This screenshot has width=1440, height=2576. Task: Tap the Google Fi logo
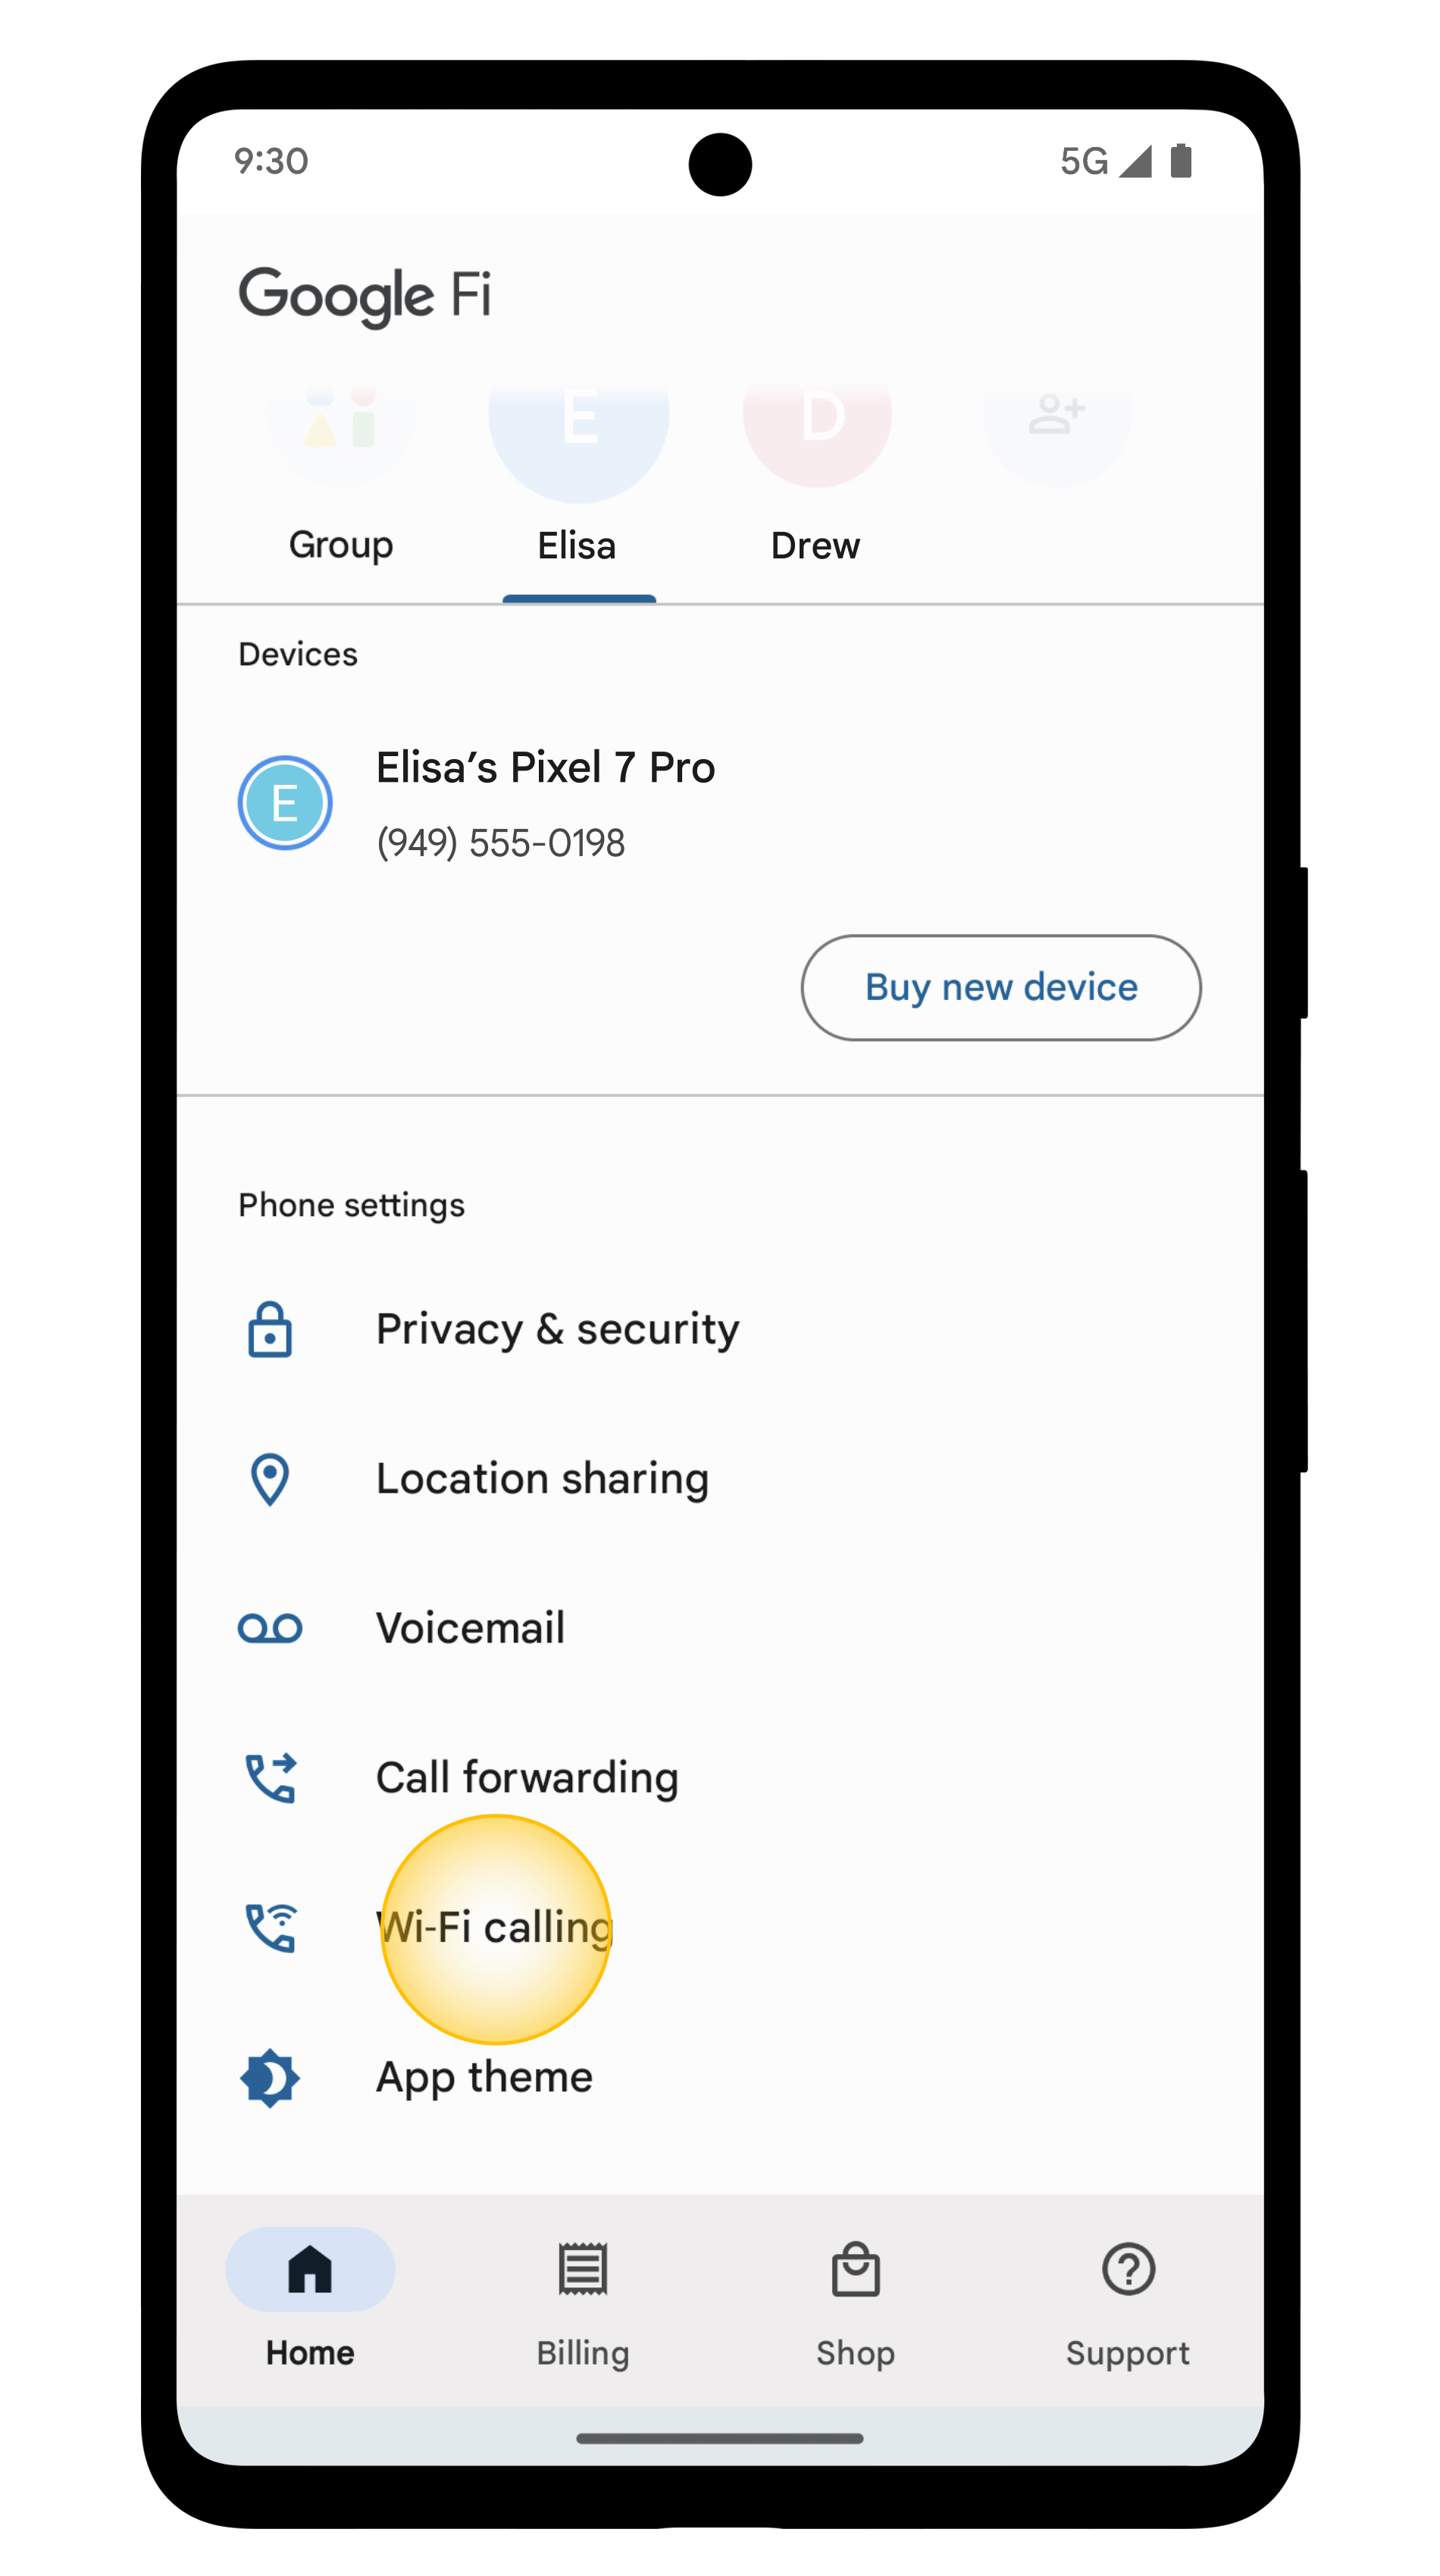(365, 296)
